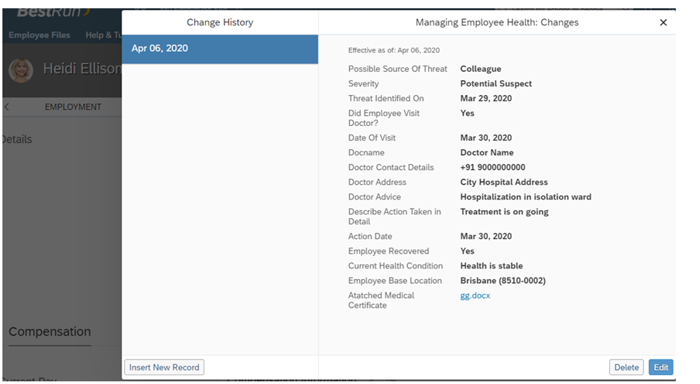Image resolution: width=700 pixels, height=384 pixels.
Task: Click the Brisbane (8510-0002) location value
Action: tap(503, 280)
